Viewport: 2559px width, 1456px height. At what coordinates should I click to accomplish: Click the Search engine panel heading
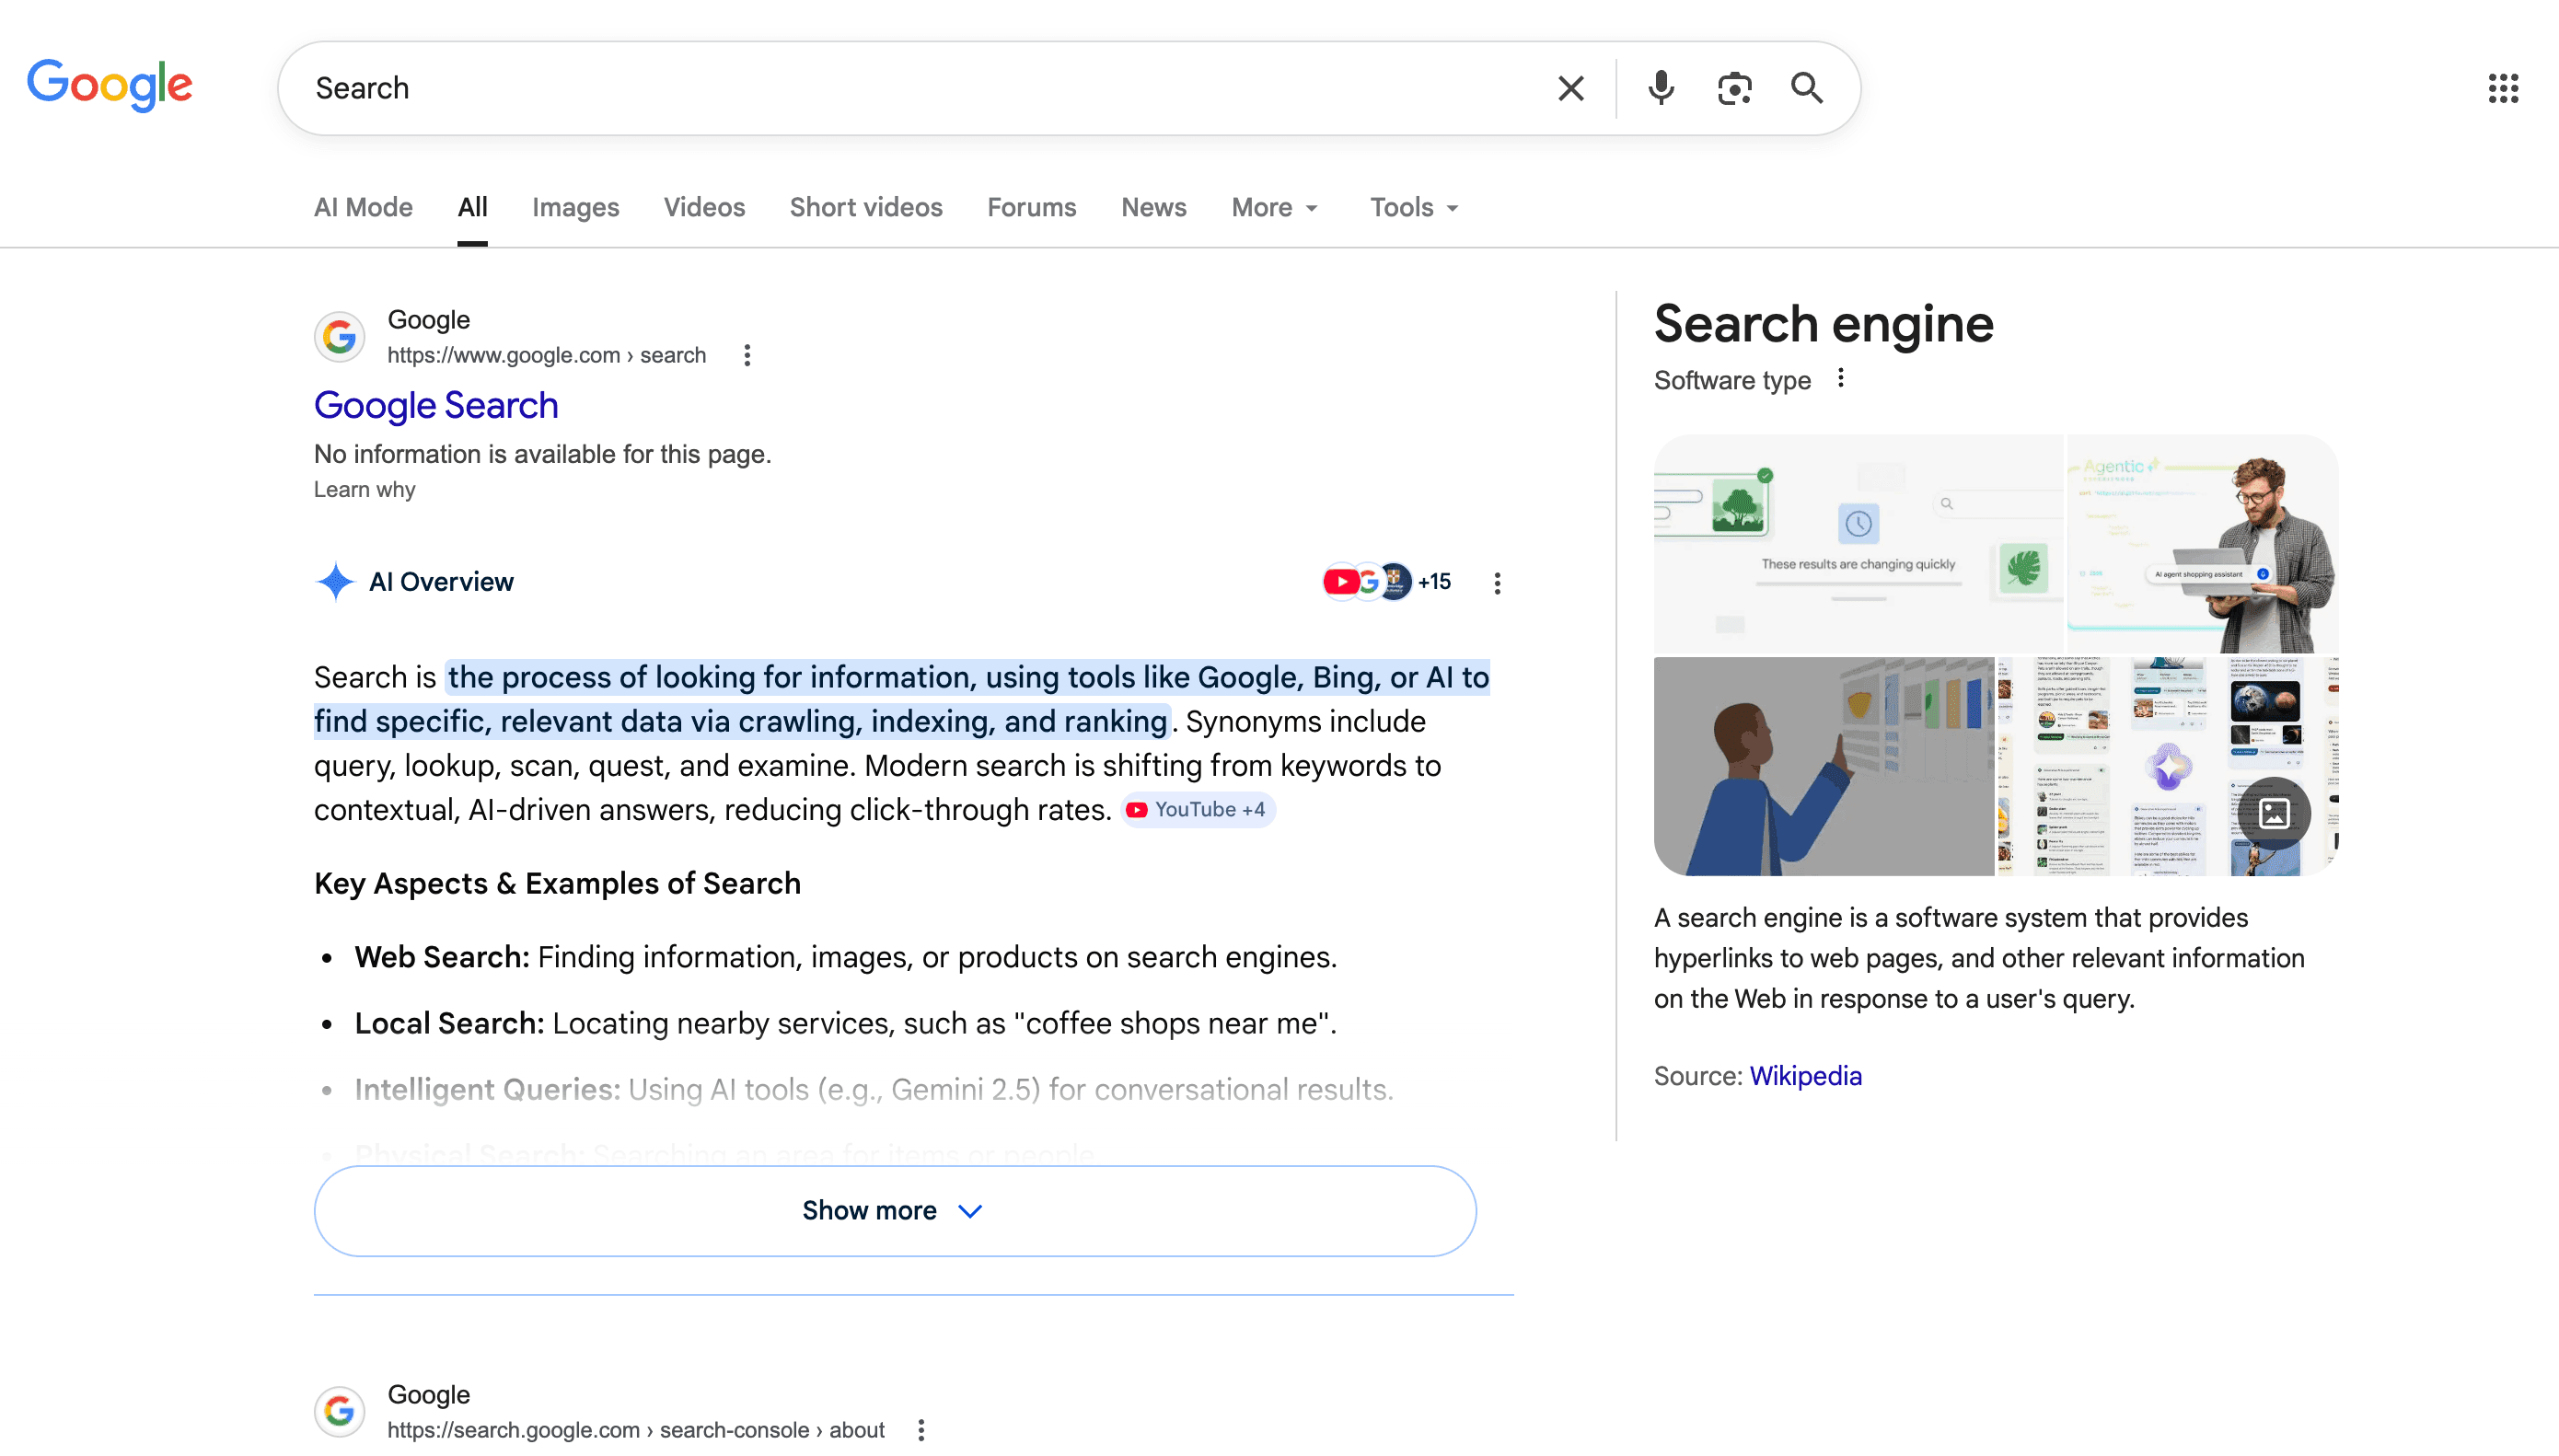[x=1824, y=324]
